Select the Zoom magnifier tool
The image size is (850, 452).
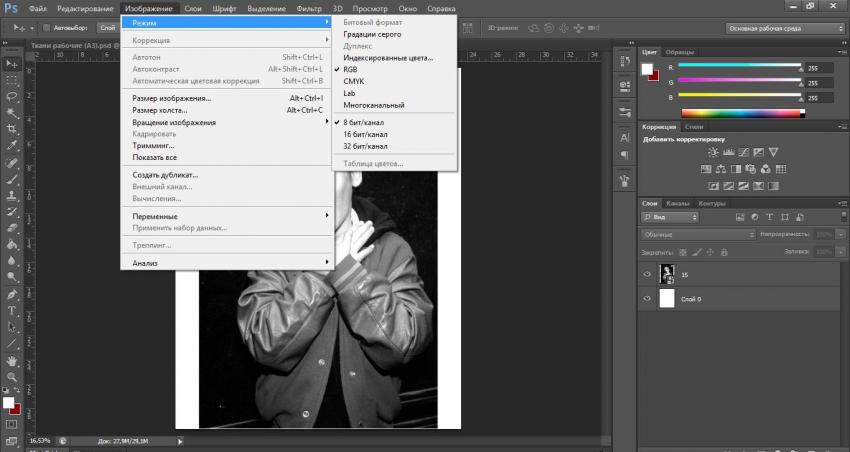click(12, 375)
